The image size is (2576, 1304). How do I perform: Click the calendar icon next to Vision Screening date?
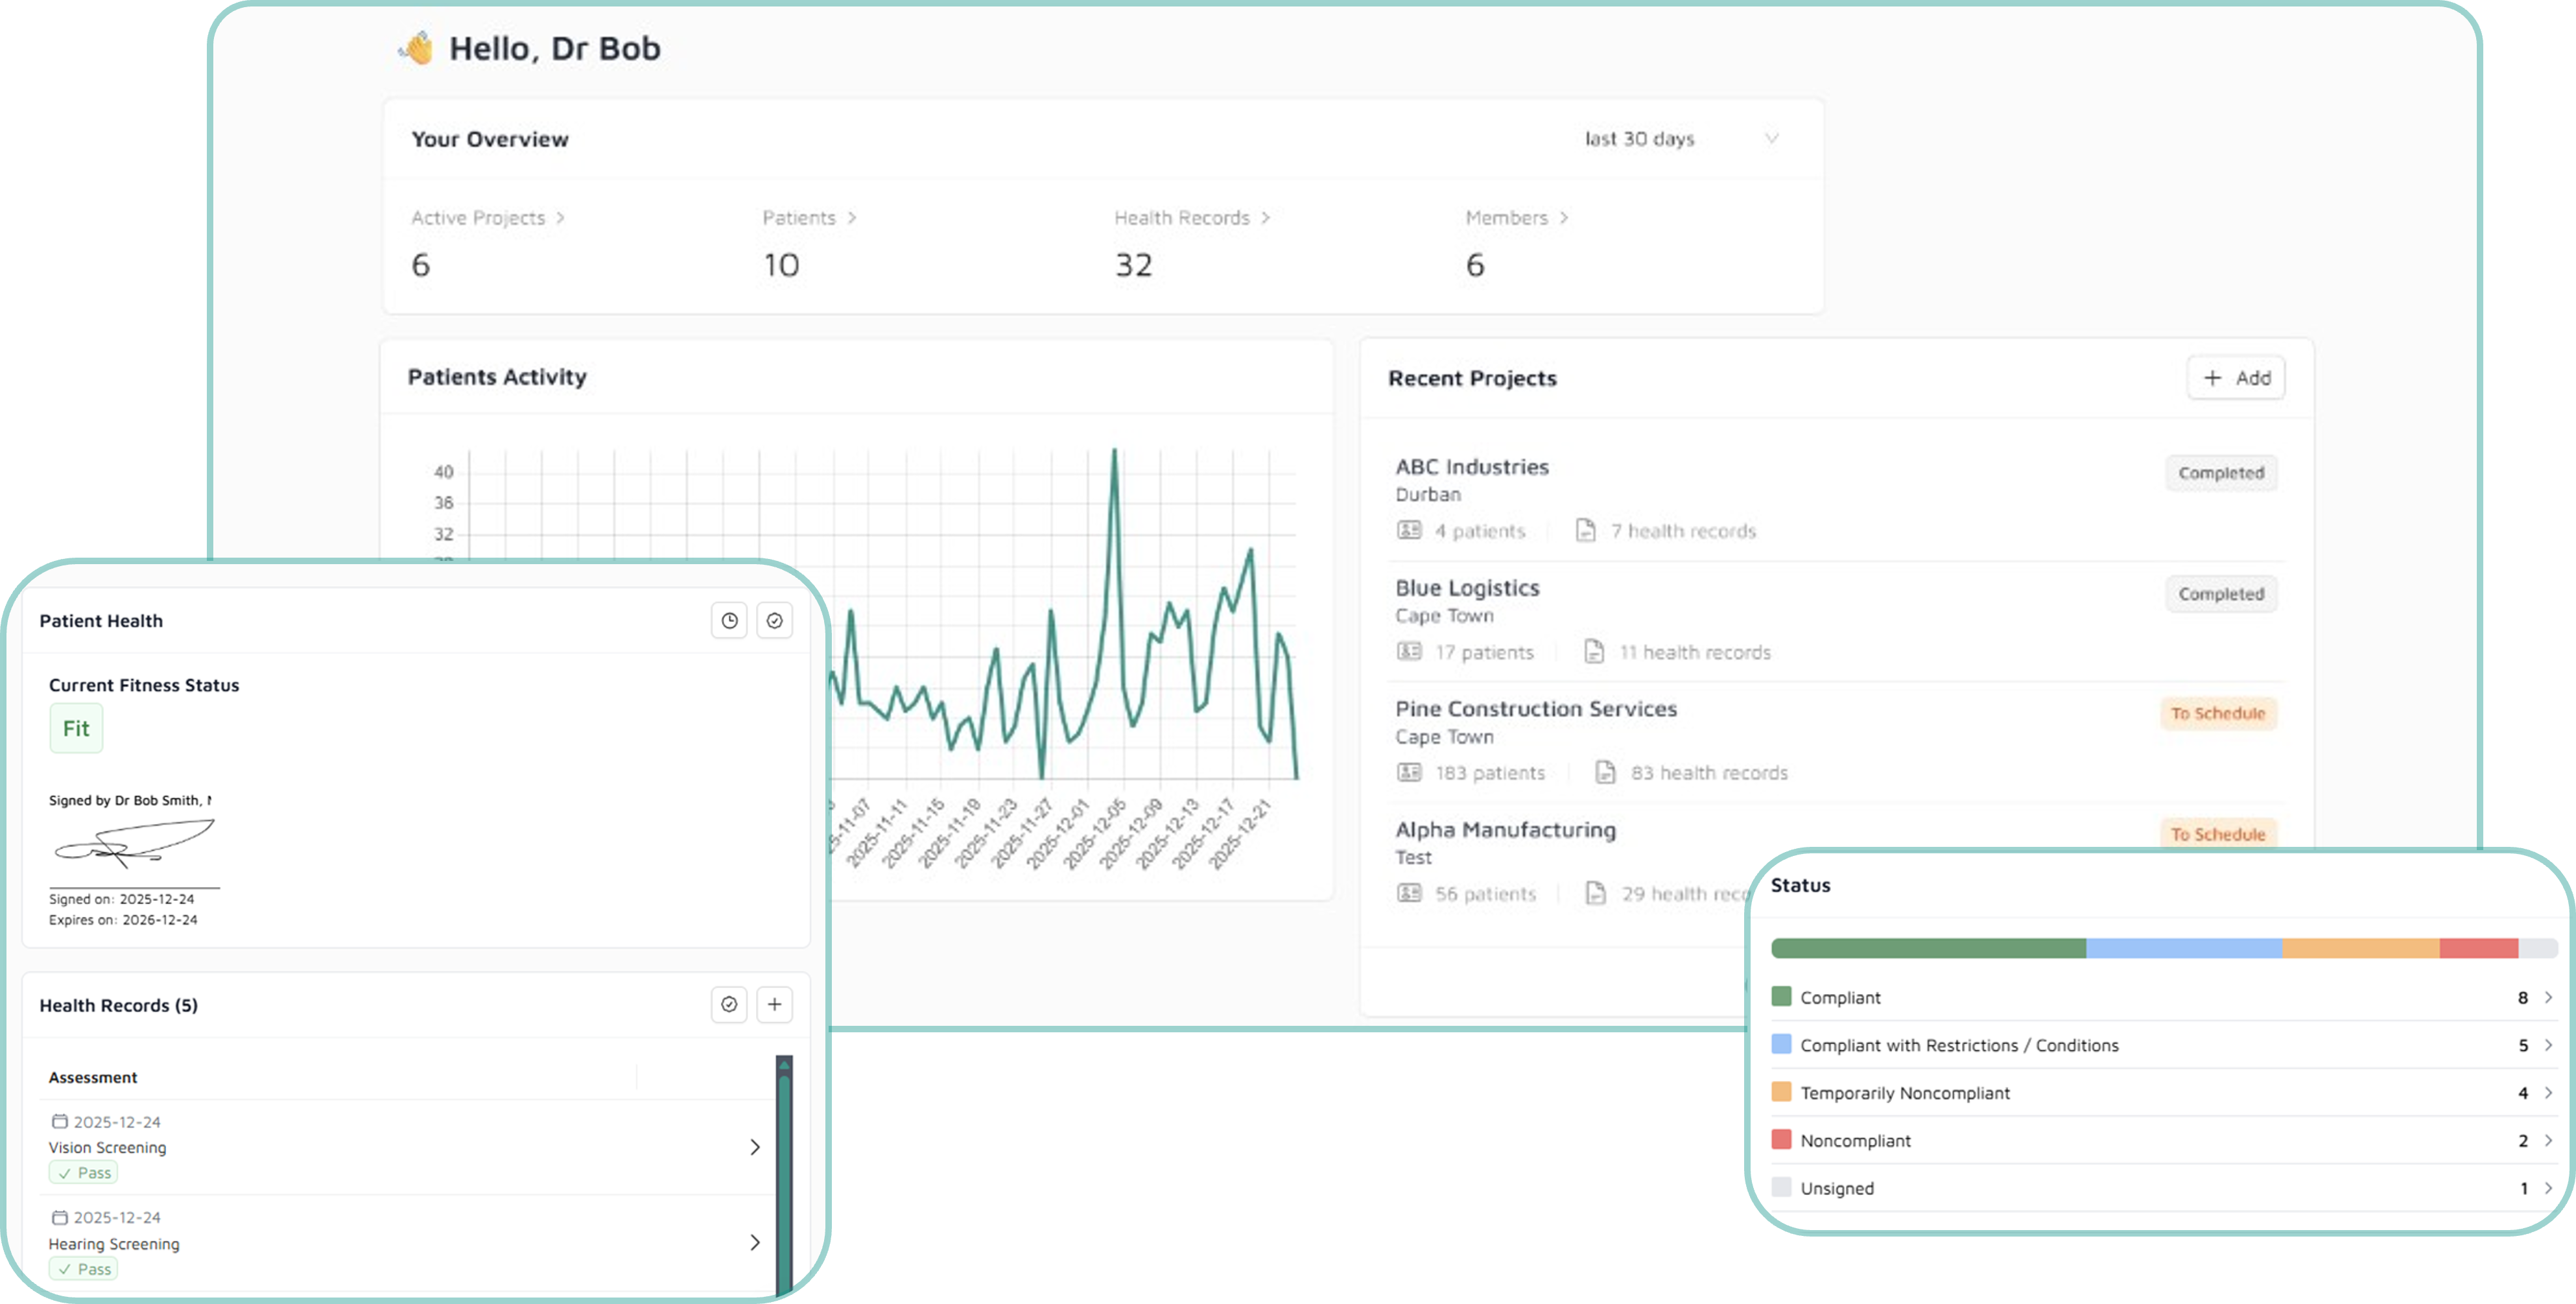(x=60, y=1121)
